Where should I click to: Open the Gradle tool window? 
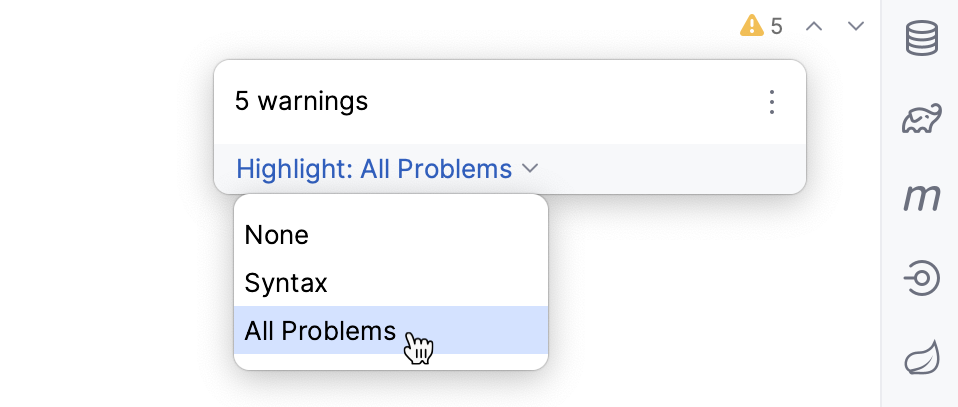921,118
